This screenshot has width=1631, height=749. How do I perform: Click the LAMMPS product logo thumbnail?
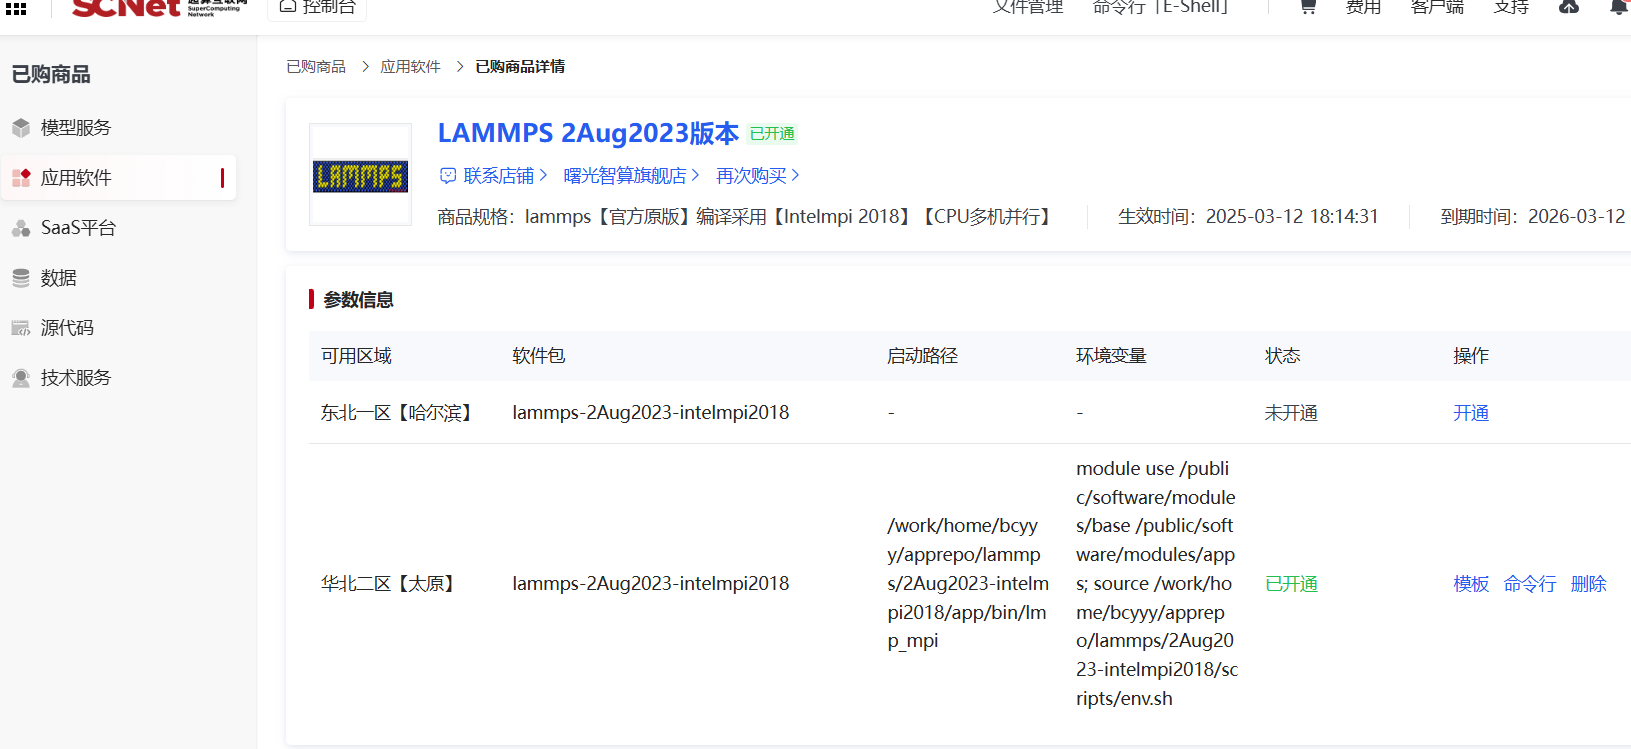pos(360,176)
